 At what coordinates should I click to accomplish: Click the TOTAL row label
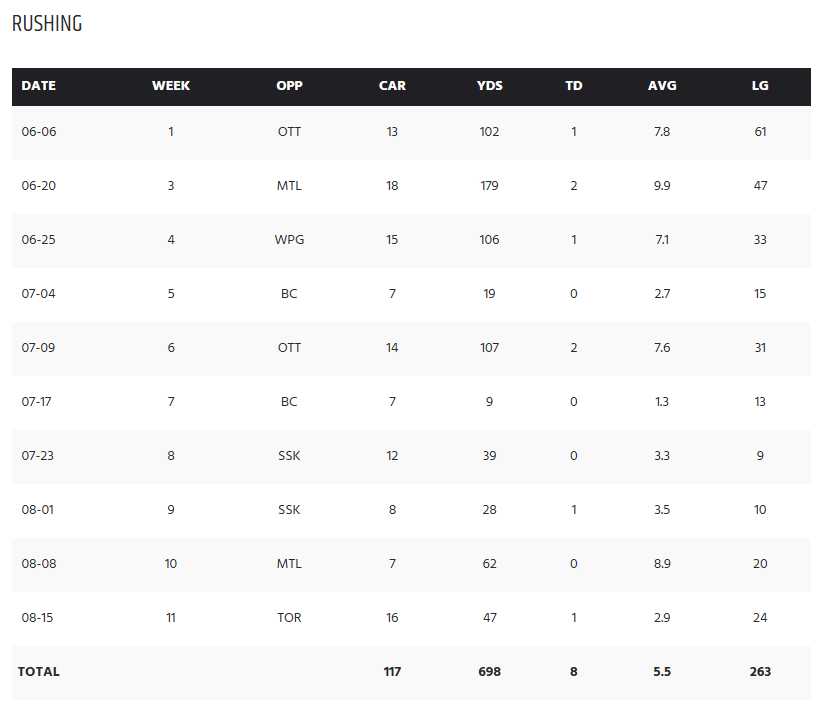(39, 672)
